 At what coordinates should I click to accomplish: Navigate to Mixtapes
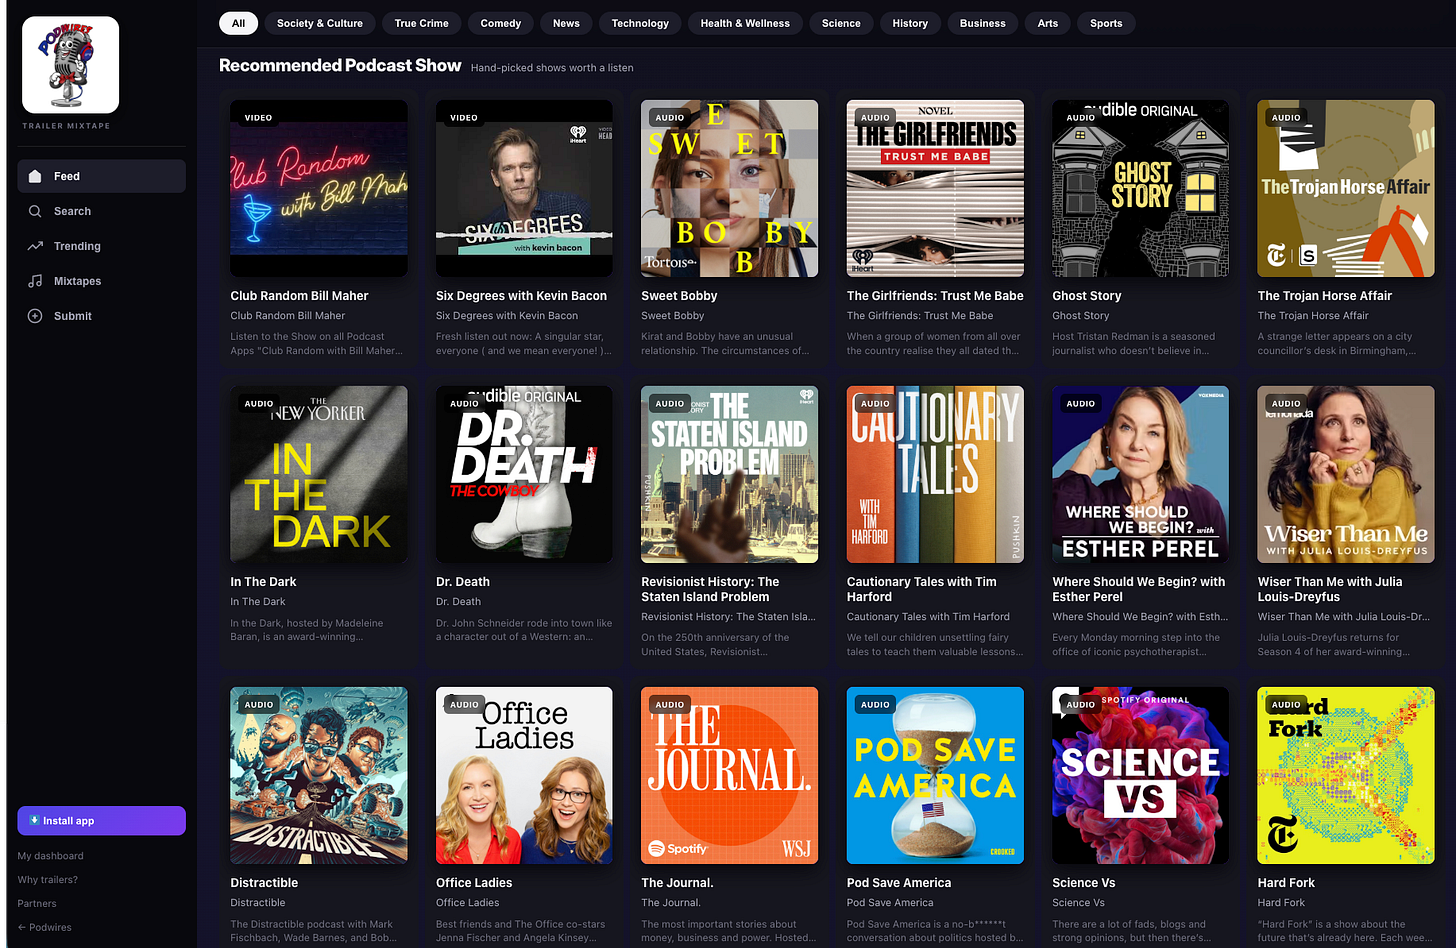tap(101, 281)
